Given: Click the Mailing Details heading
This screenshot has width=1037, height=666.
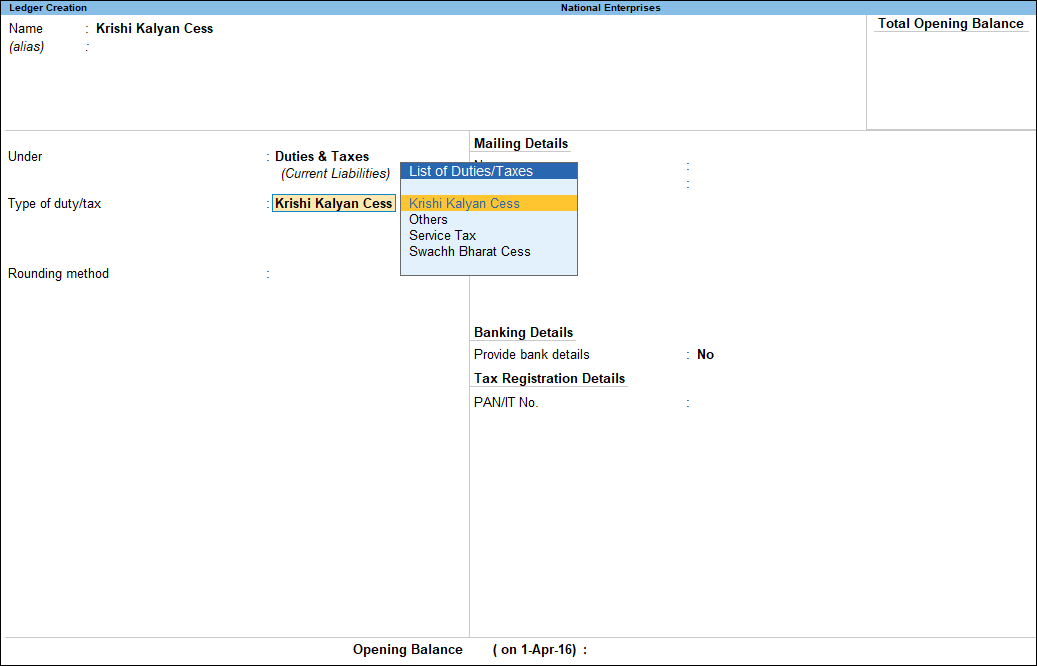Looking at the screenshot, I should click(521, 144).
